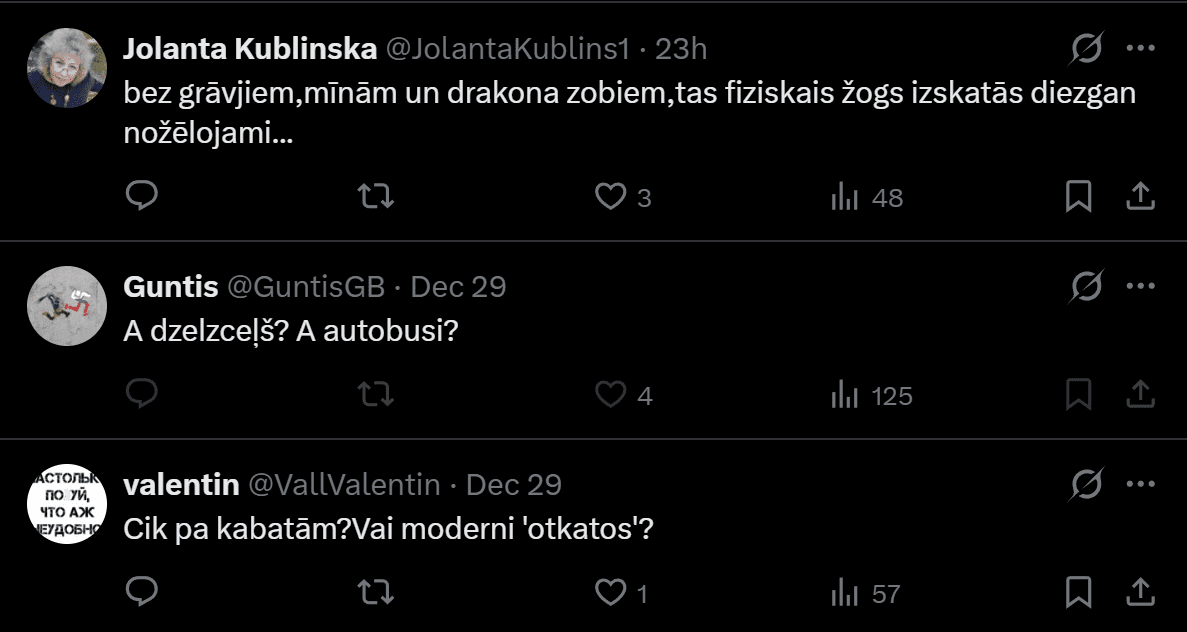Open Guntis's profile avatar
Viewport: 1187px width, 632px height.
(66, 307)
